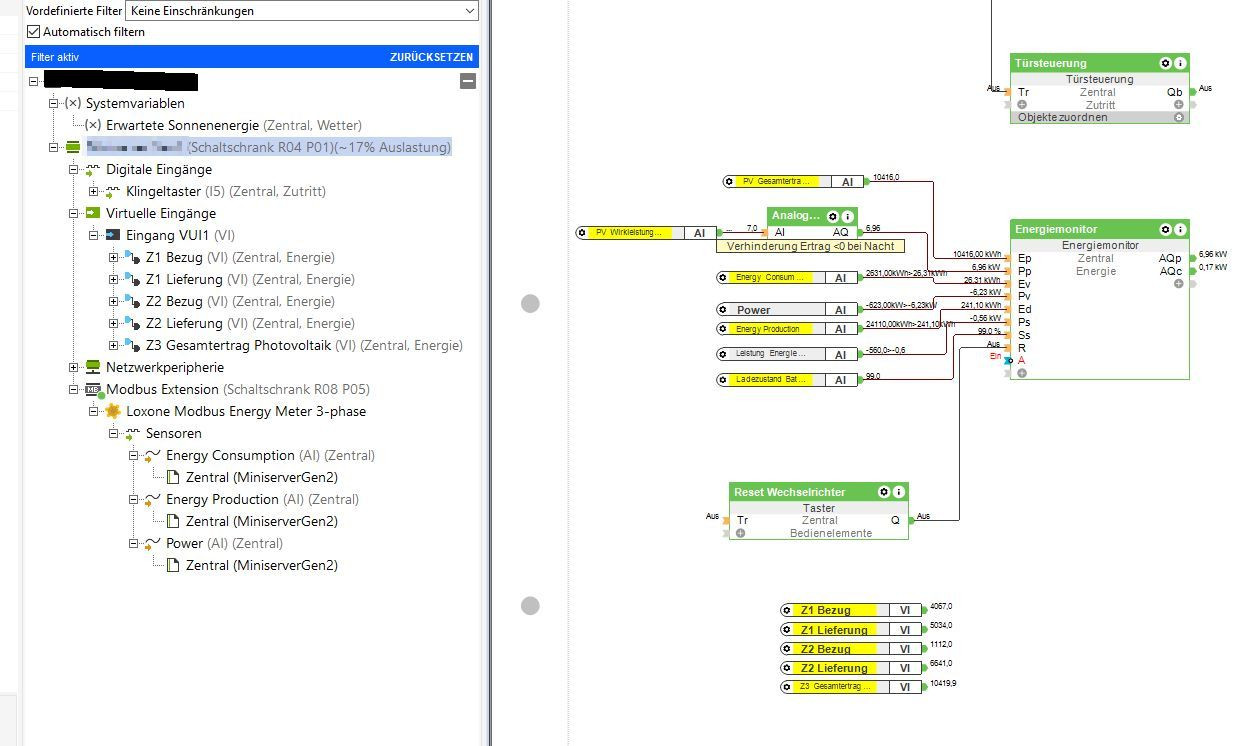Click gear icon on Power input block
This screenshot has width=1236, height=746.
(724, 310)
